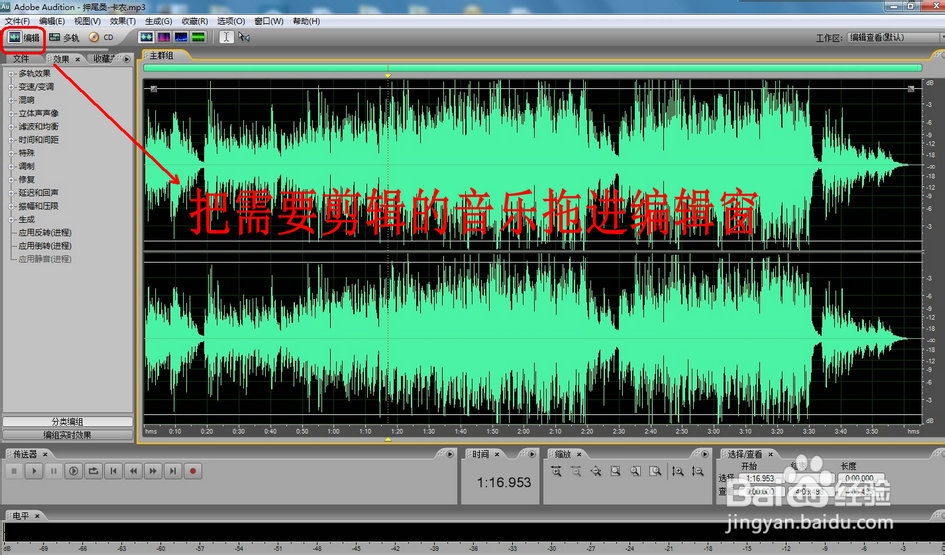Screen dimensions: 945x555
Task: Select spectral pan display icon
Action: (x=181, y=37)
